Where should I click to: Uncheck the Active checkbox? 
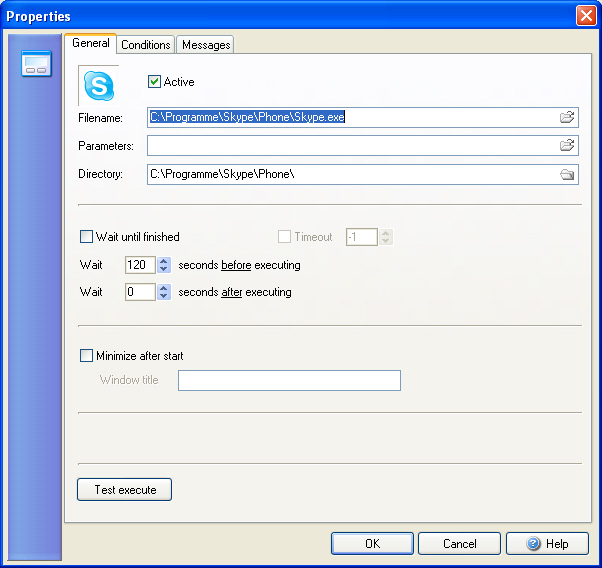[154, 82]
